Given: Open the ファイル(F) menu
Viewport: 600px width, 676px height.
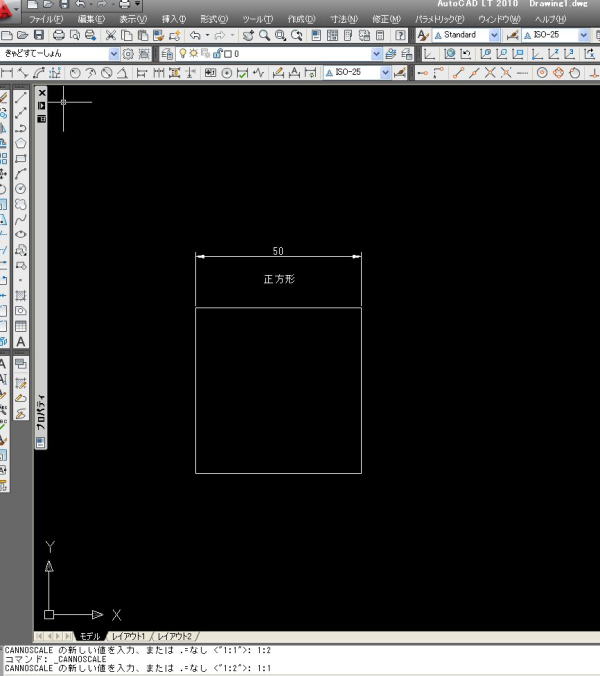Looking at the screenshot, I should 46,19.
